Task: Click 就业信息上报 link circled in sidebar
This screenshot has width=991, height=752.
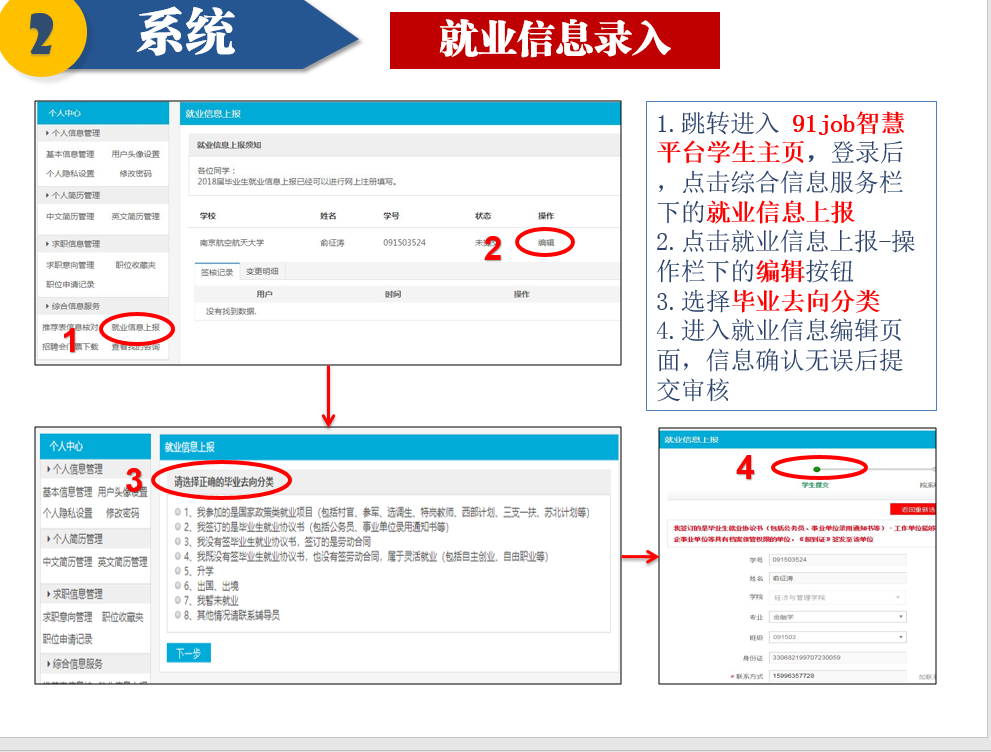Action: click(x=135, y=327)
